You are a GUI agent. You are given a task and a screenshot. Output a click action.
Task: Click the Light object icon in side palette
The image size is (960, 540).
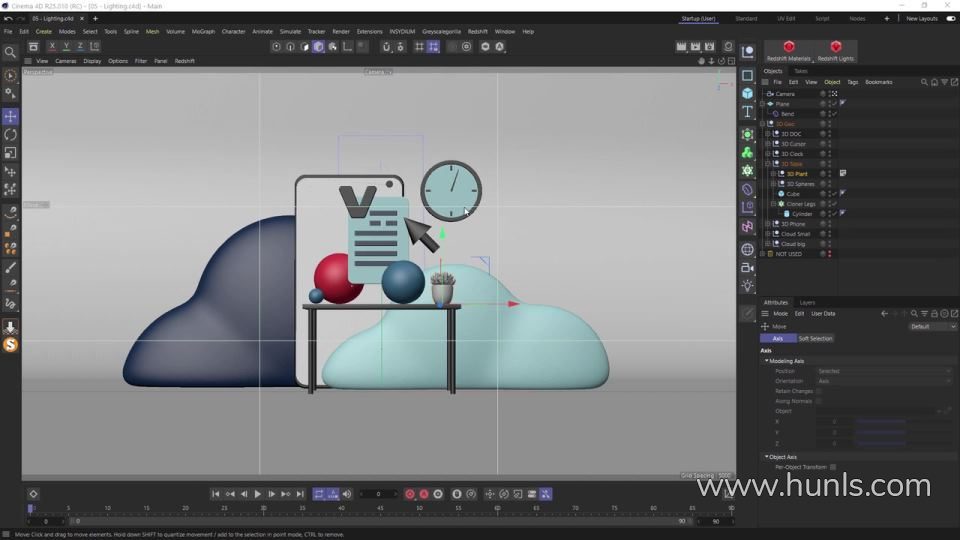coord(747,286)
